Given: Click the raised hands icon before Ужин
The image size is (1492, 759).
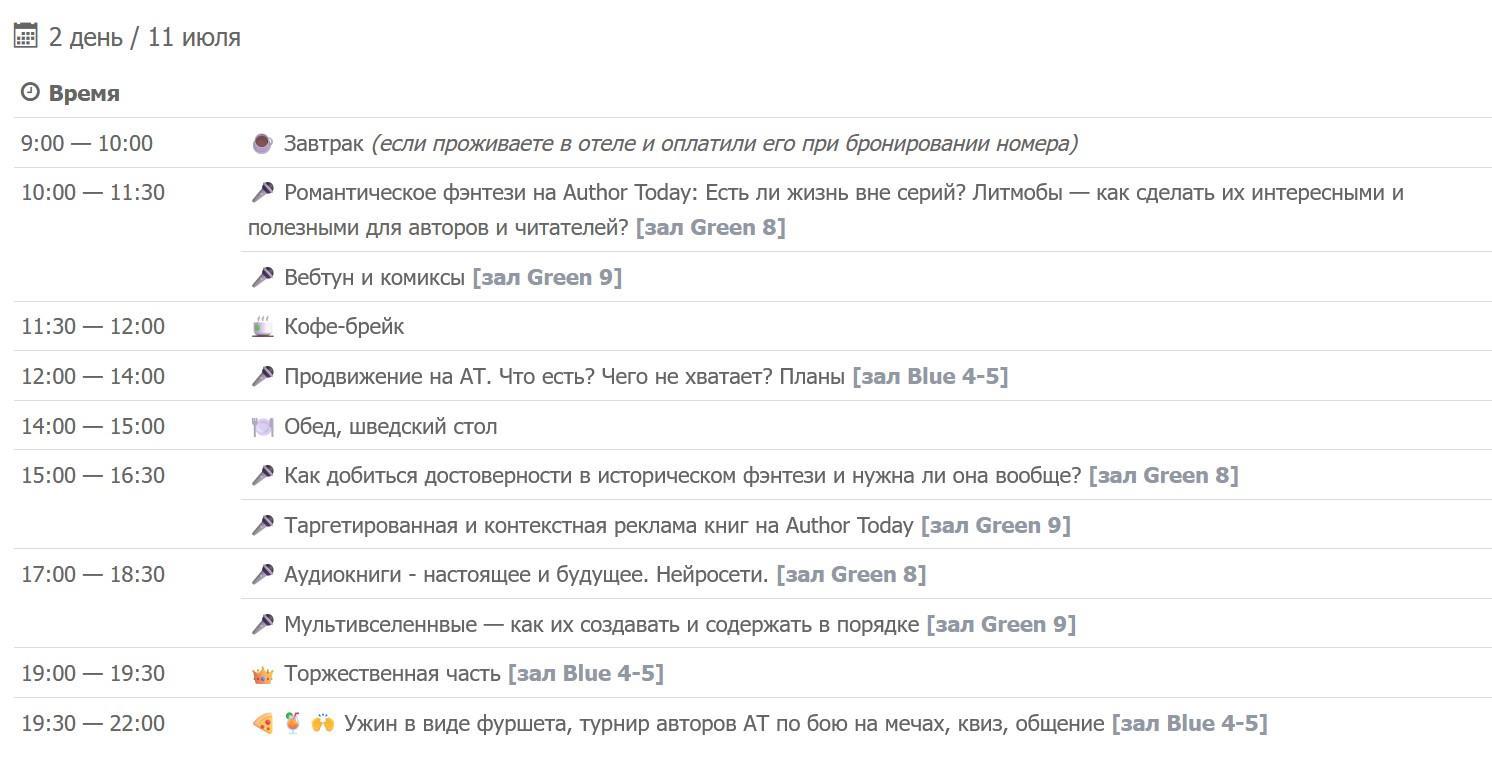Looking at the screenshot, I should coord(322,723).
